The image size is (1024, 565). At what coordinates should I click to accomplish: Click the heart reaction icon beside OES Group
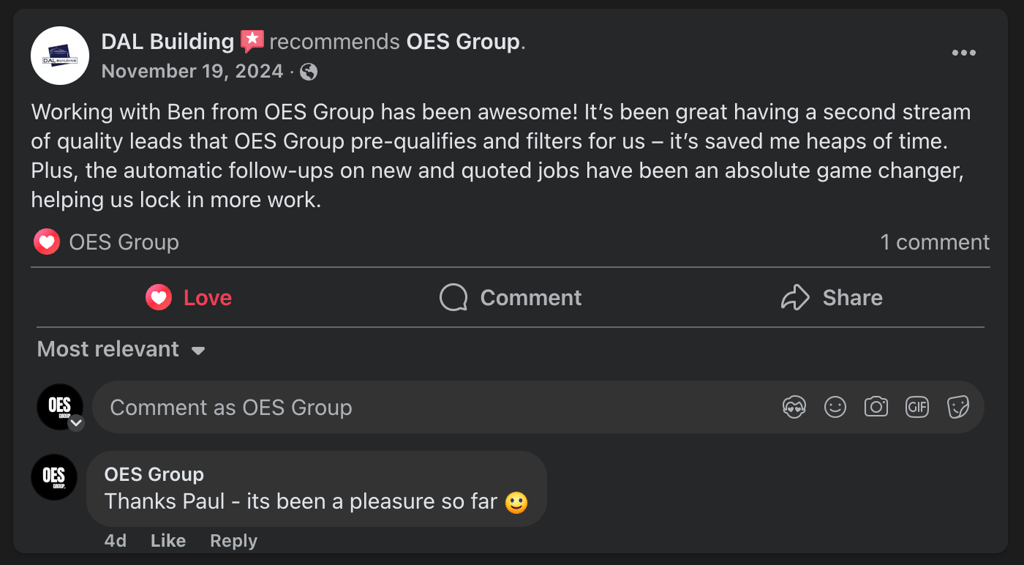(x=46, y=242)
